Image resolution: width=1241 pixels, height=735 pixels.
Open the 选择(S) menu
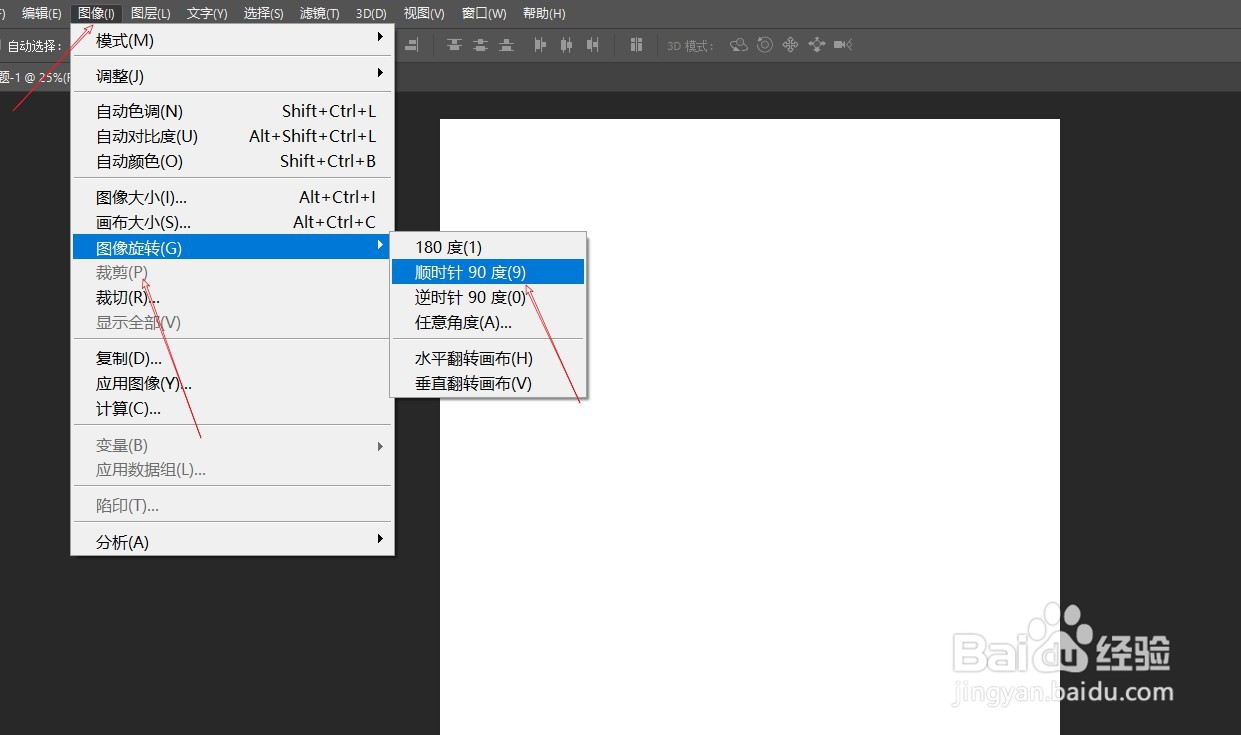click(x=264, y=13)
